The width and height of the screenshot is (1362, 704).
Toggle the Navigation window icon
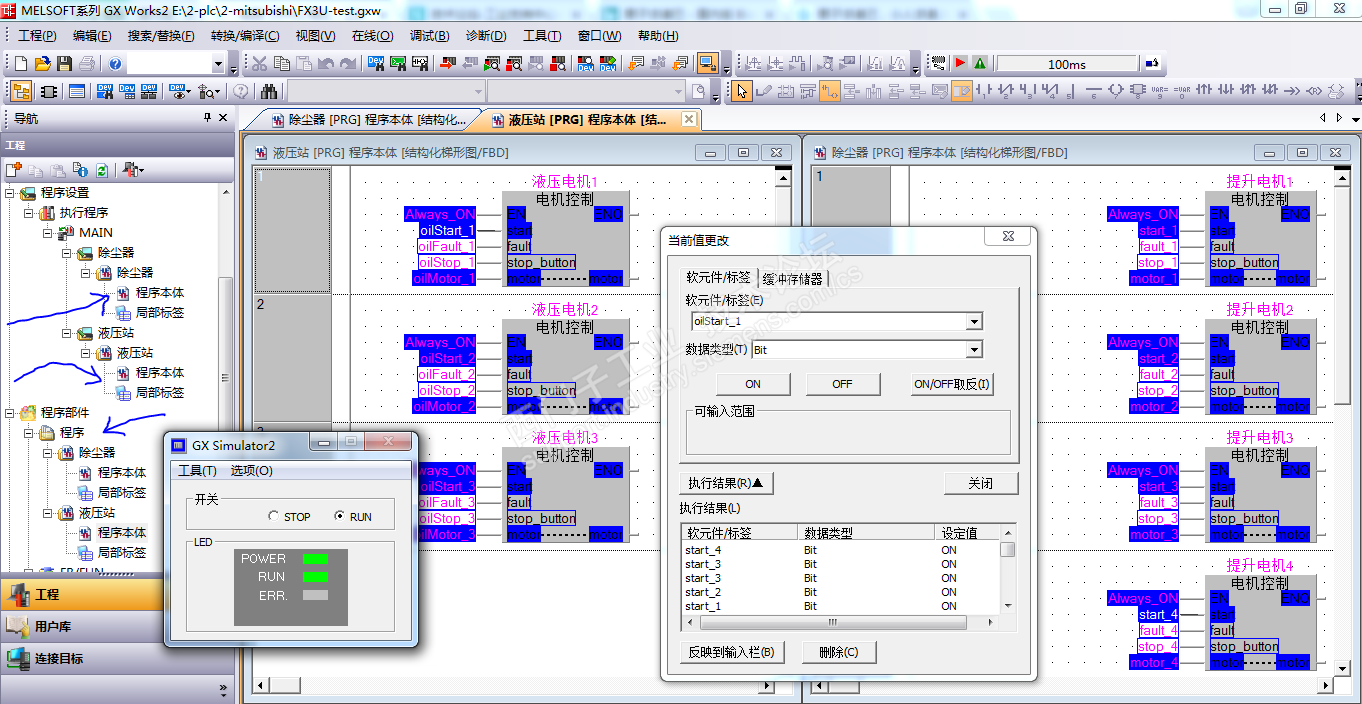[20, 91]
